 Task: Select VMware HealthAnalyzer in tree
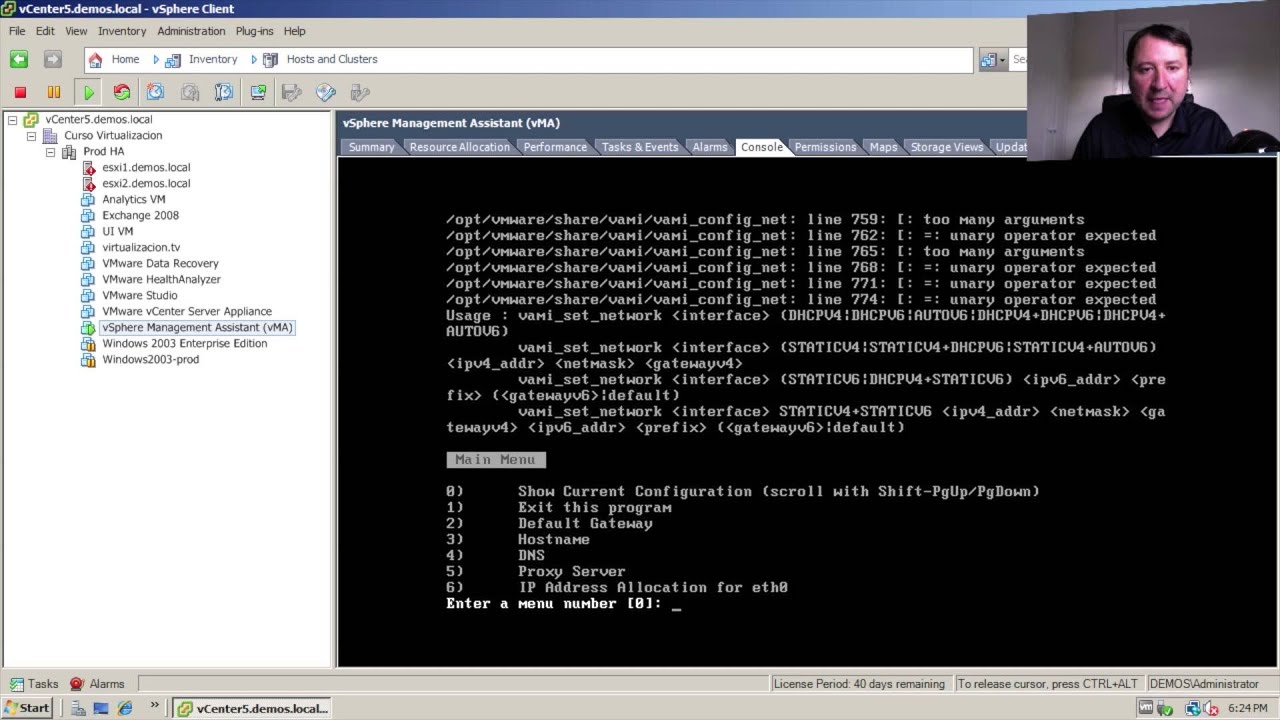[x=161, y=280]
